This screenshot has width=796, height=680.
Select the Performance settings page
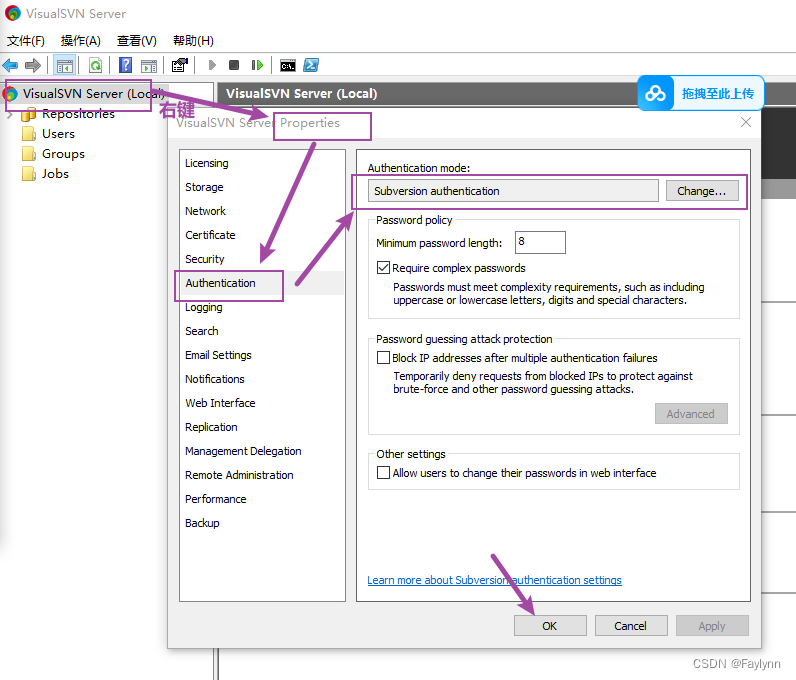(x=216, y=499)
